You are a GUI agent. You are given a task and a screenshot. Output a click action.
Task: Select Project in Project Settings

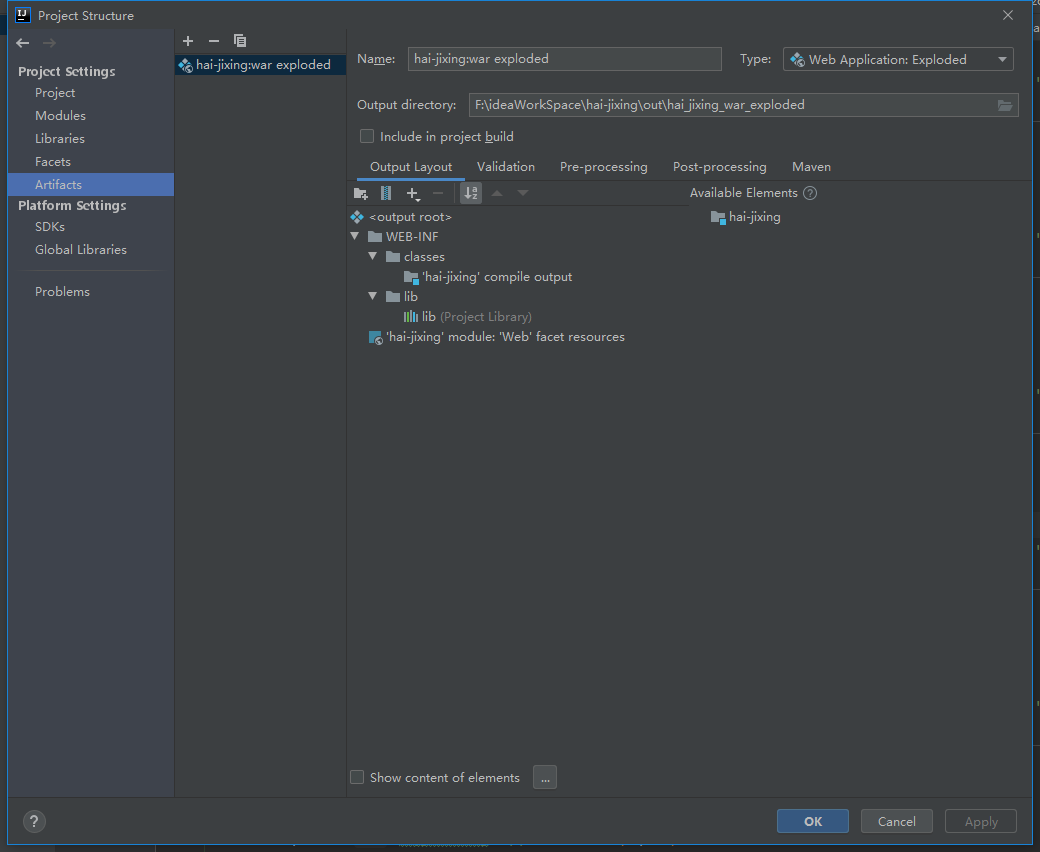(55, 93)
